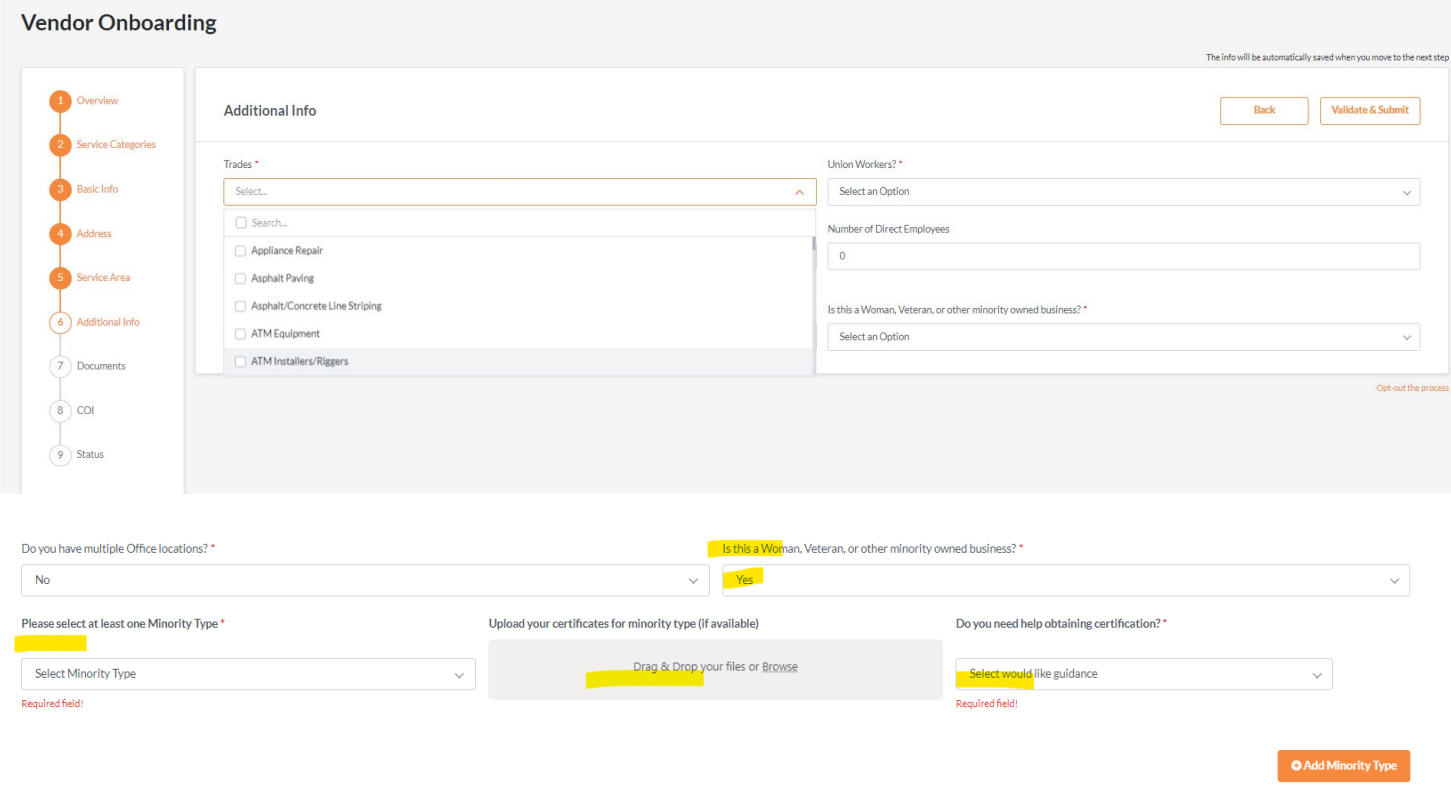Check the Appliance Repair trade checkbox
The height and width of the screenshot is (787, 1451).
click(x=240, y=251)
